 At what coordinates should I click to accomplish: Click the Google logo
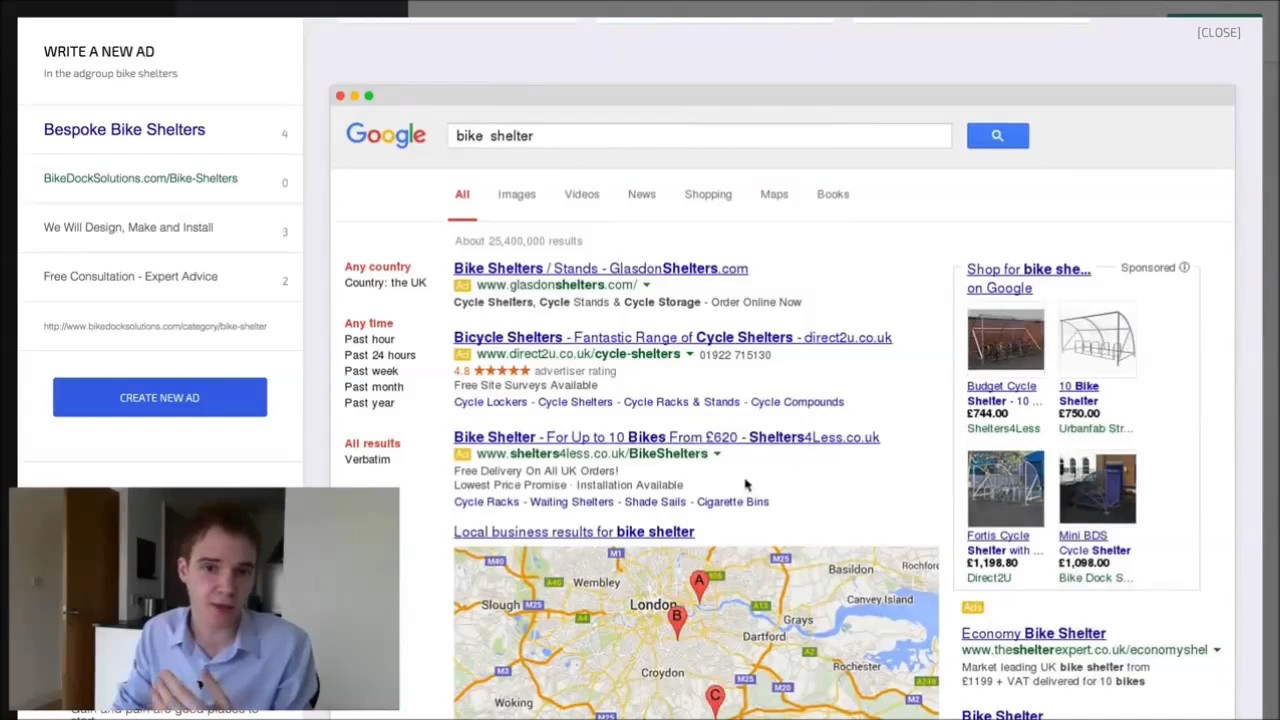pyautogui.click(x=386, y=135)
